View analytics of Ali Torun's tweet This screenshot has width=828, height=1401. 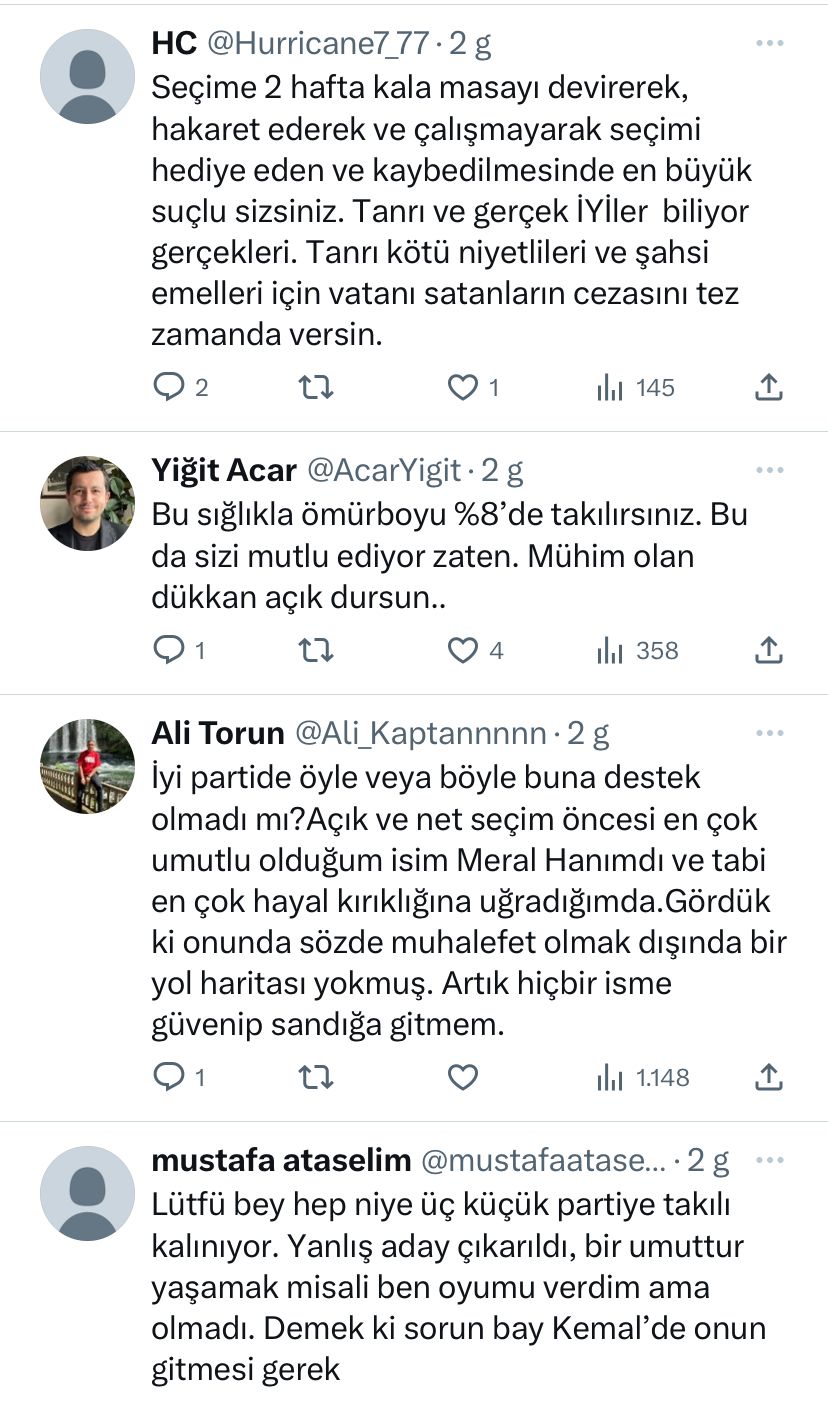tap(643, 1077)
